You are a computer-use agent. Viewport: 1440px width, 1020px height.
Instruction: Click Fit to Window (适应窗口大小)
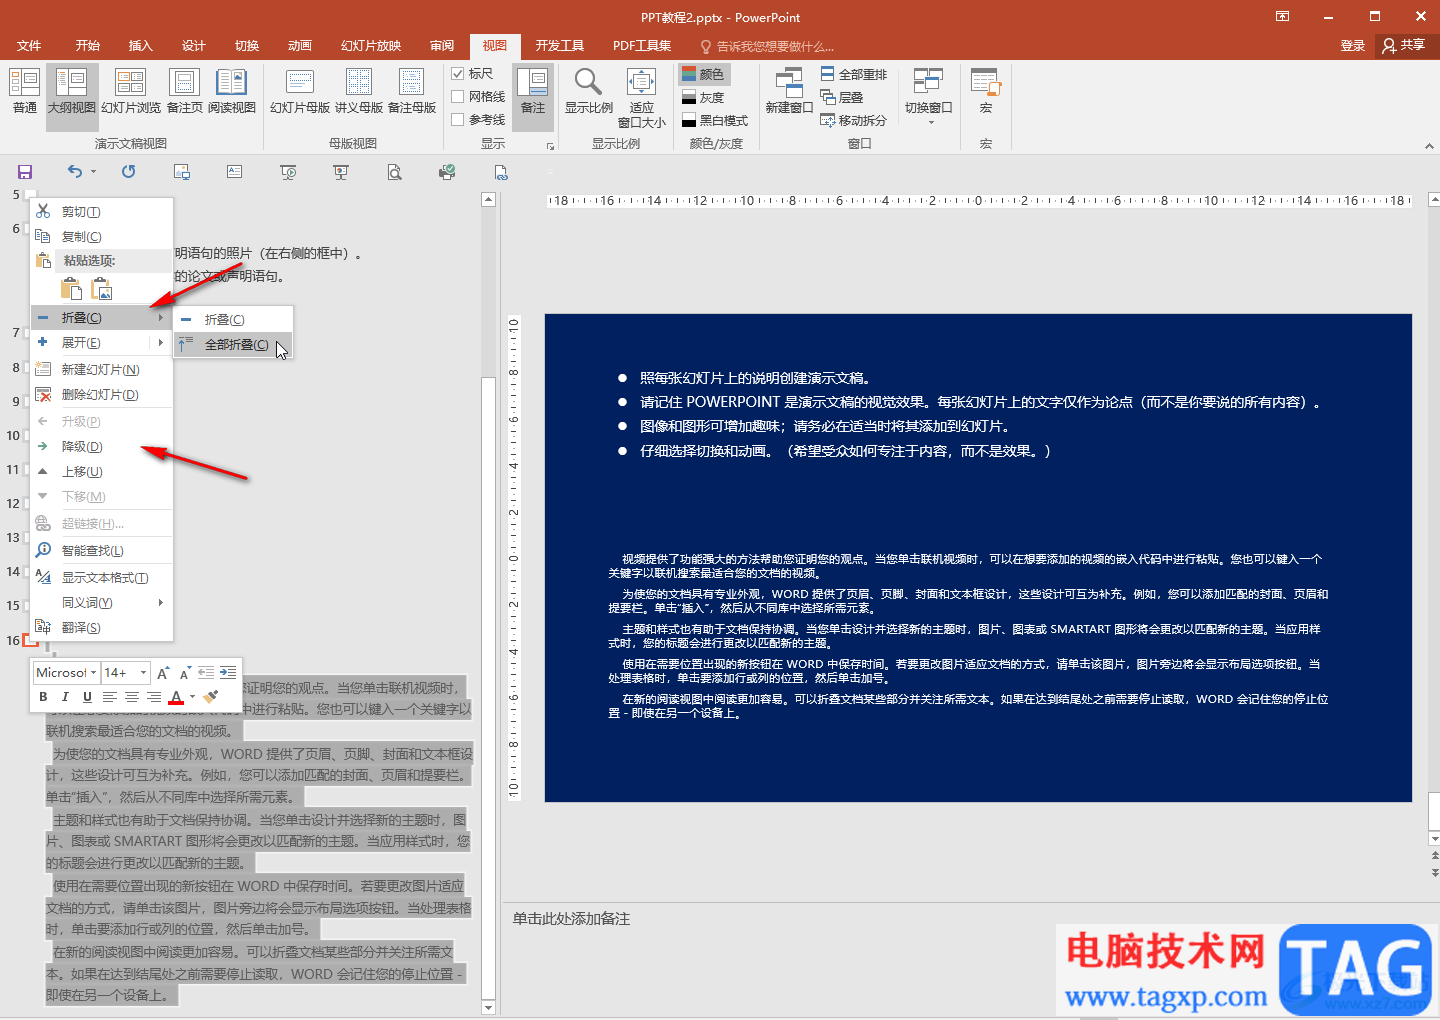tap(641, 97)
